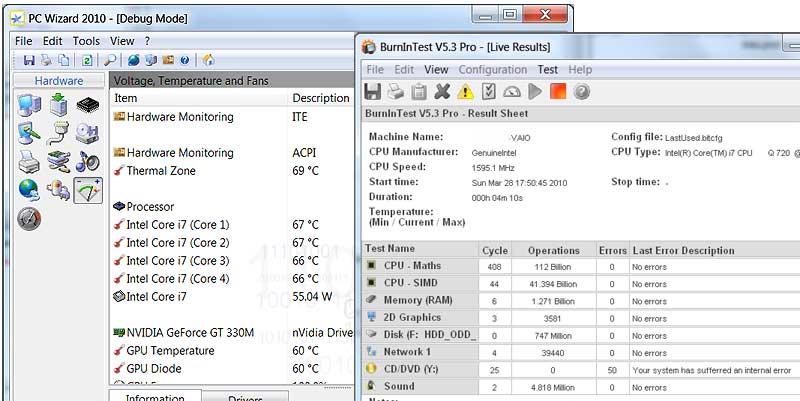800x401 pixels.
Task: Select the voltage and temperature gauge icon
Action: pos(88,190)
